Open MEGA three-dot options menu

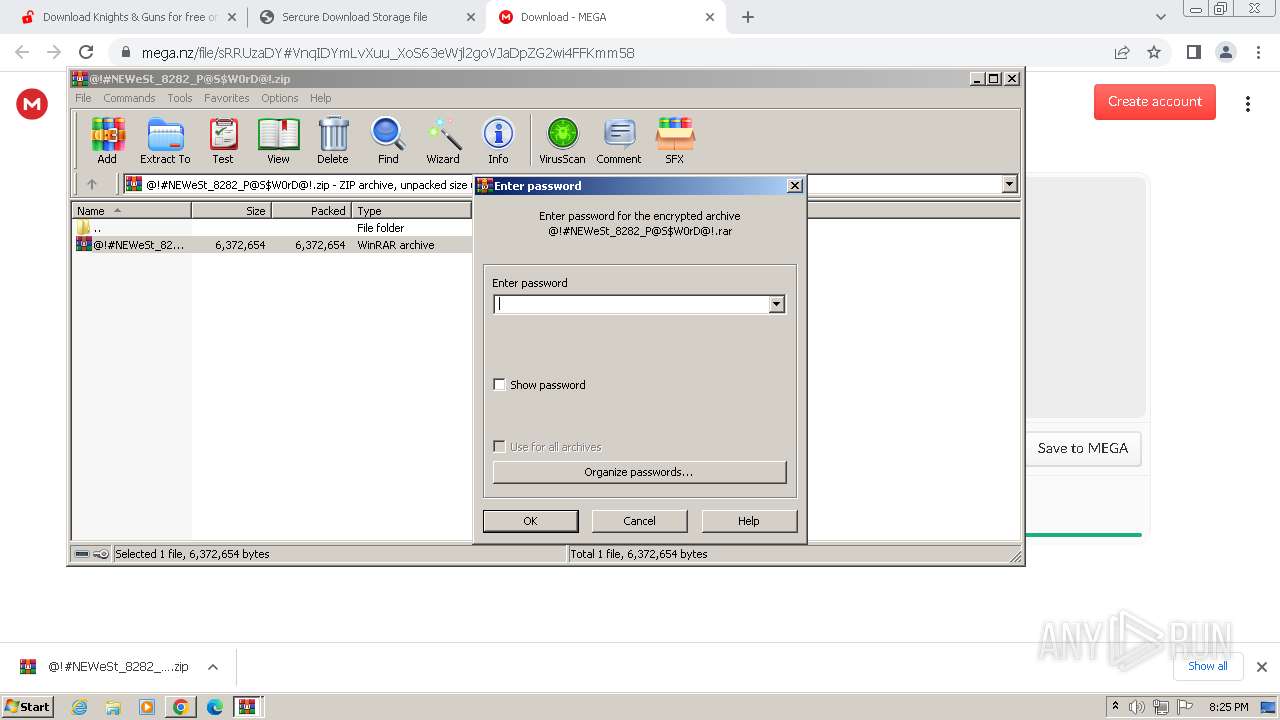pos(1247,103)
